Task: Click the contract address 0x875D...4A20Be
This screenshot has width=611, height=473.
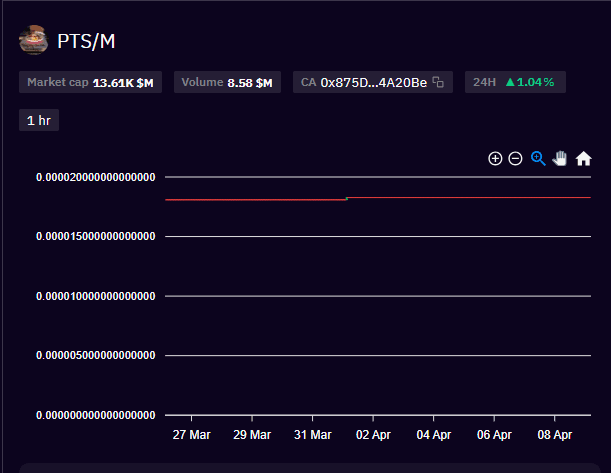Action: tap(373, 82)
